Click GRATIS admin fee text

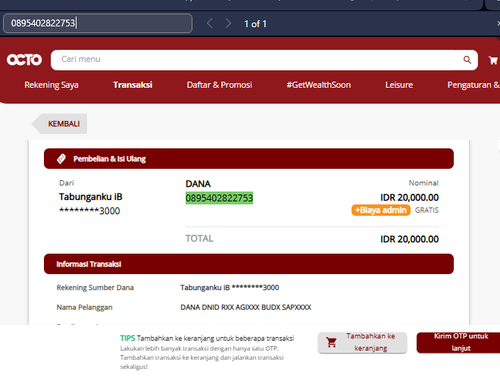(427, 210)
